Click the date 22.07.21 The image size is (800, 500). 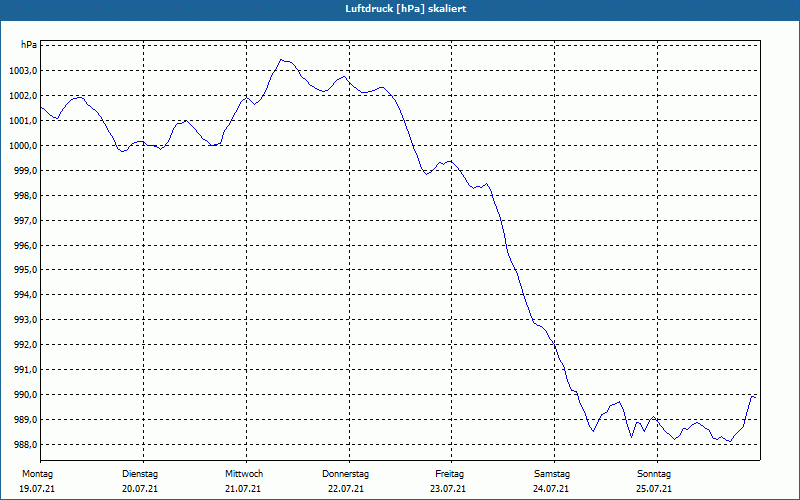click(346, 489)
